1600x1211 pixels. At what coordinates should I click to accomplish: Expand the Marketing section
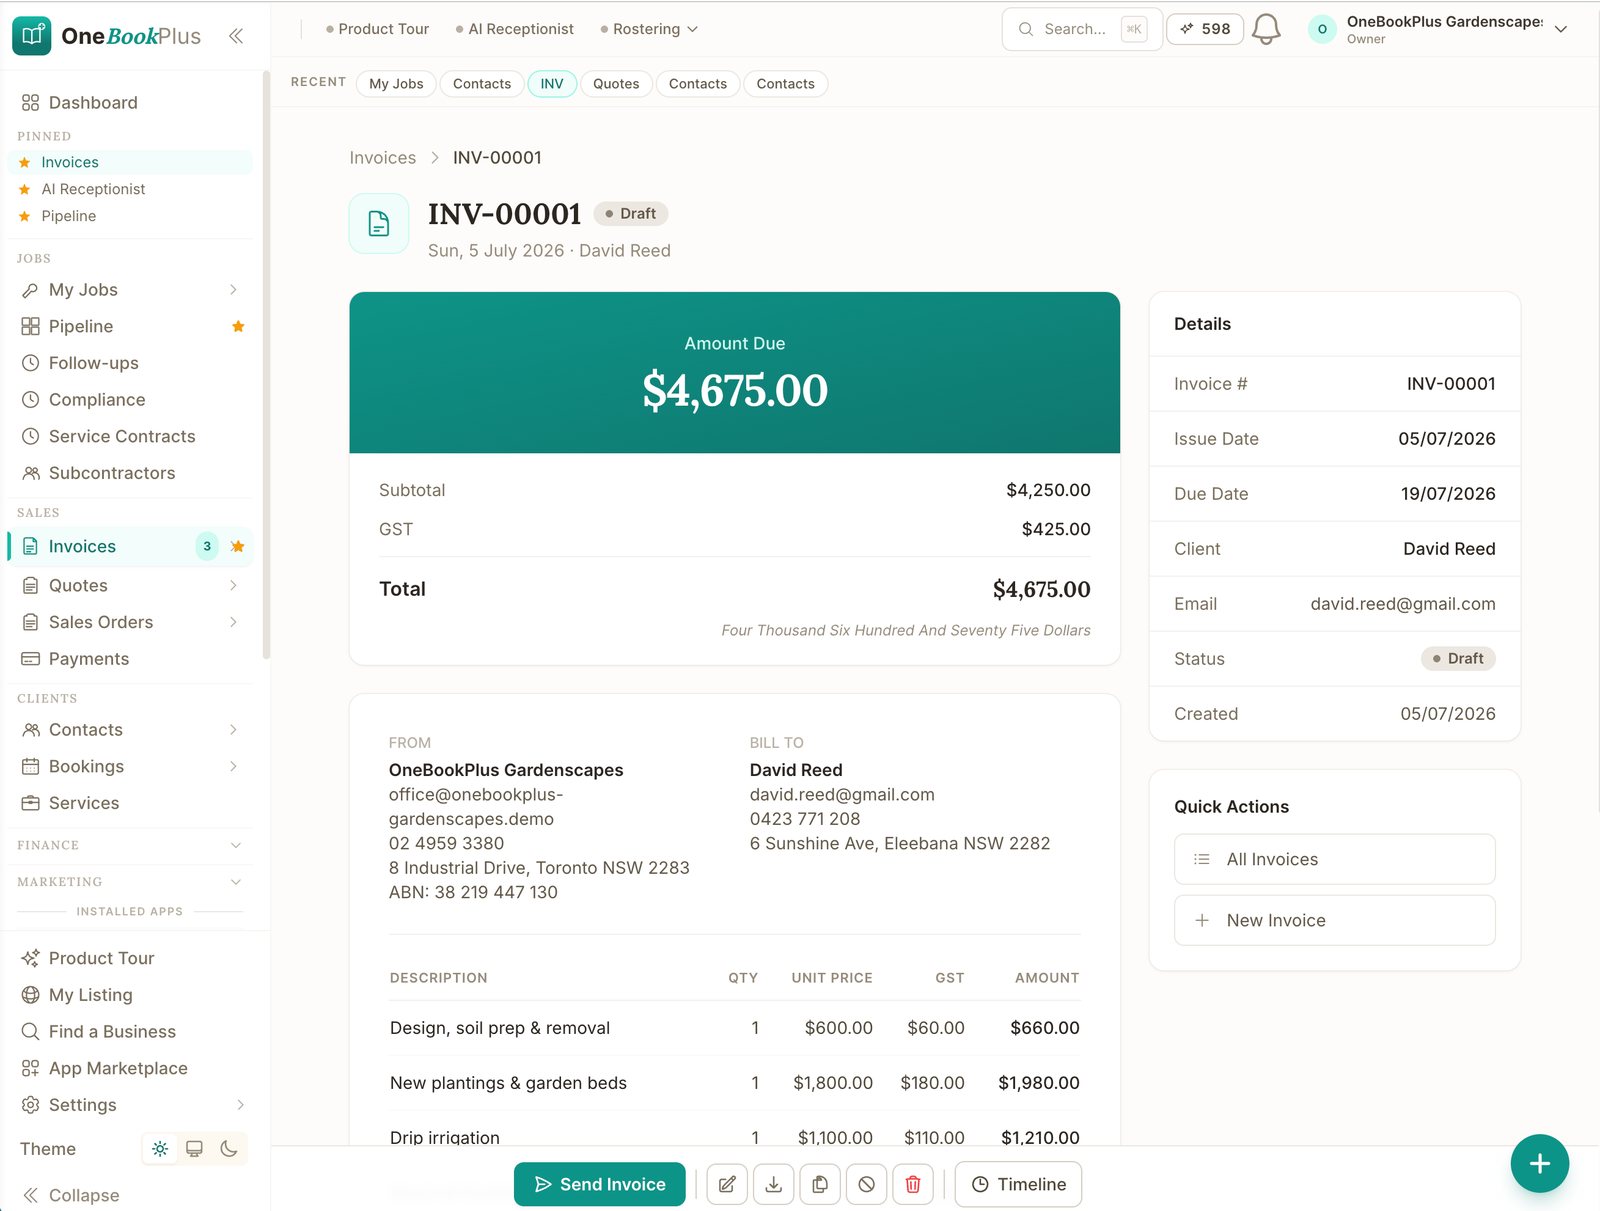130,882
